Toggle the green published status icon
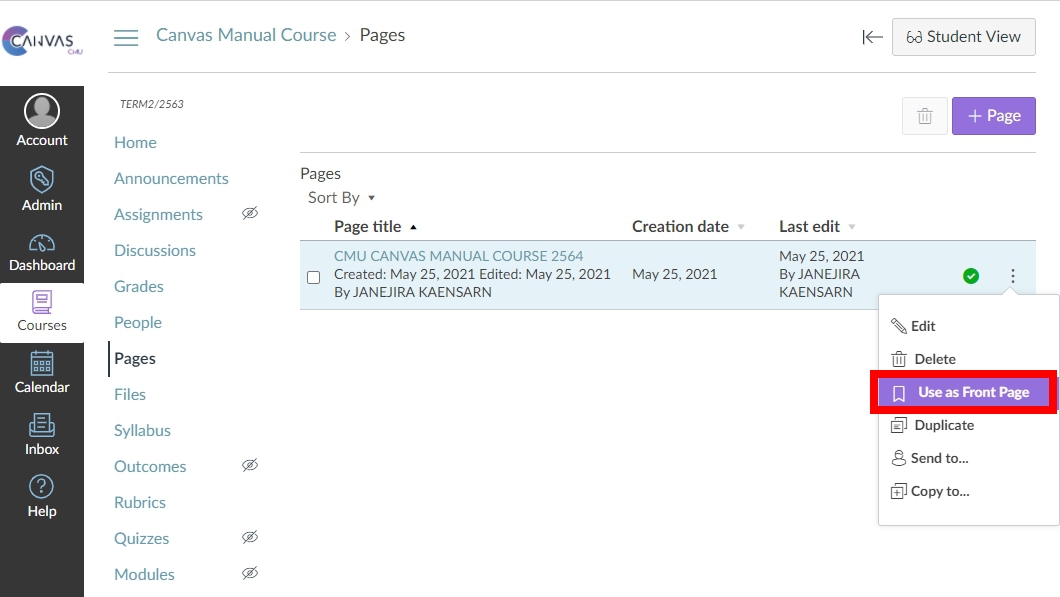 click(x=970, y=276)
